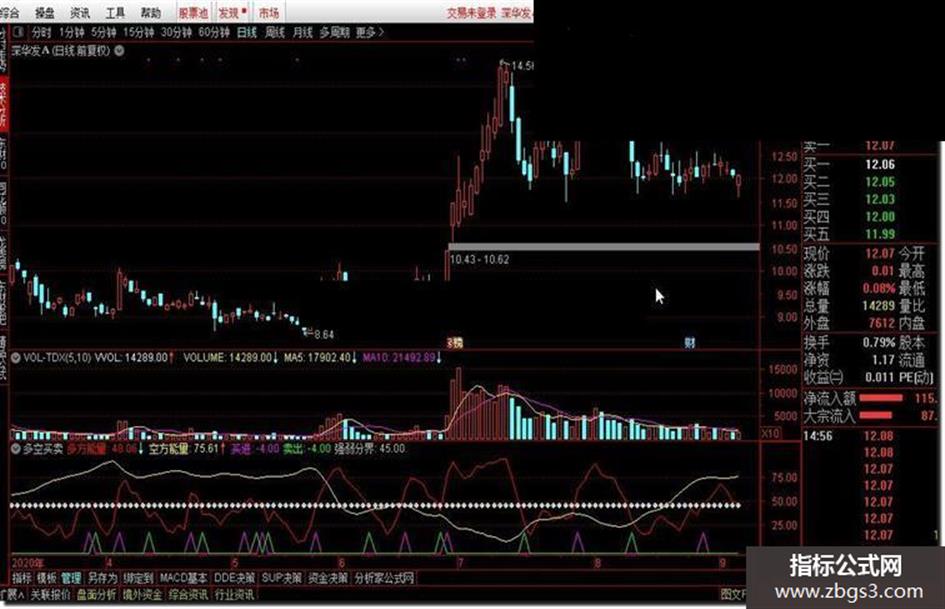
Task: Click the 大宗流入 red bar
Action: click(876, 415)
